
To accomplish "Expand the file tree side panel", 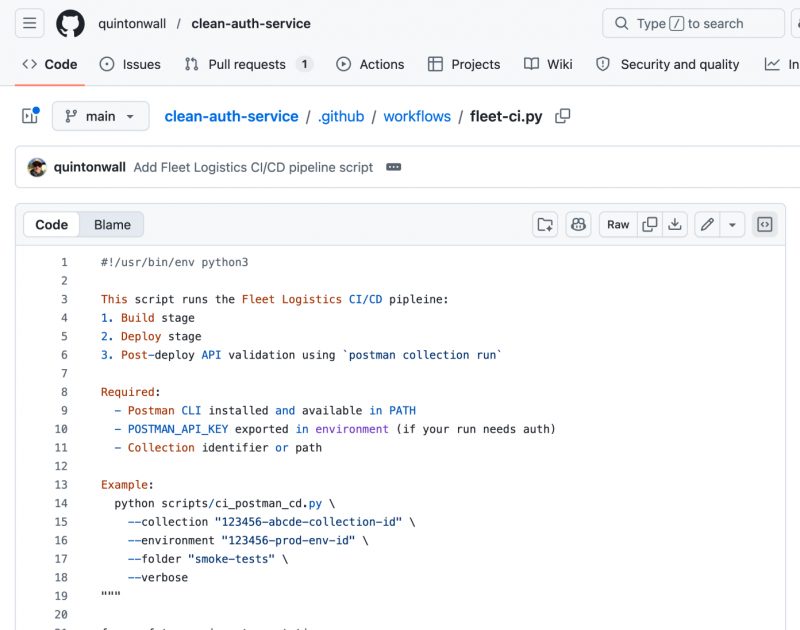I will click(31, 116).
